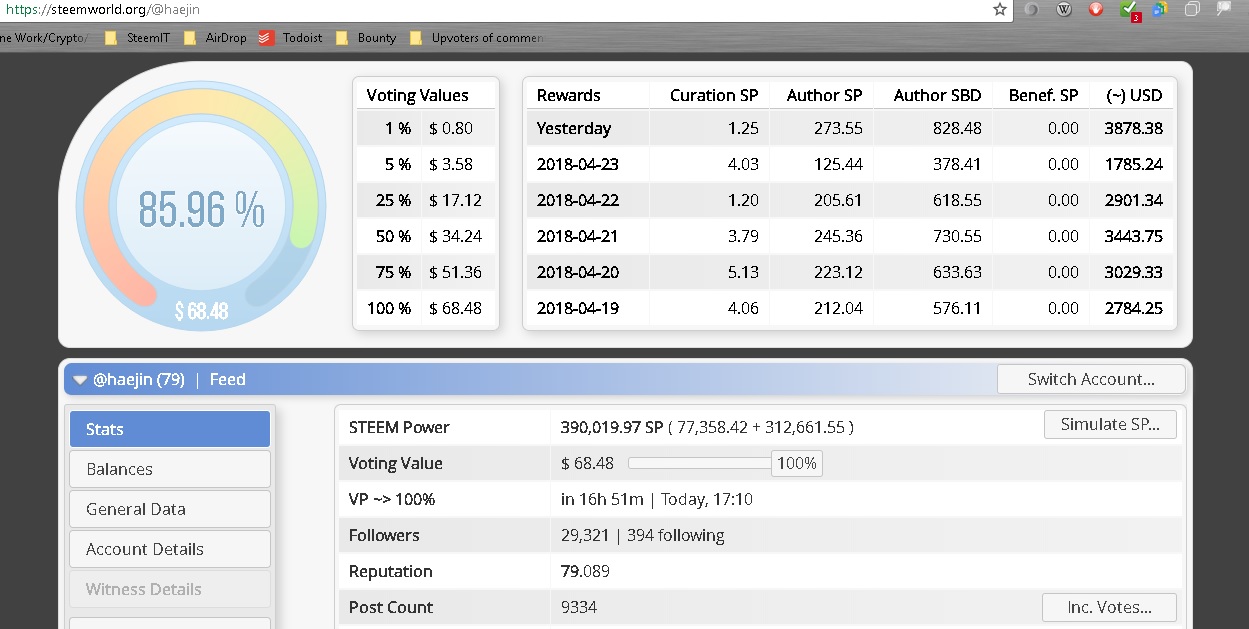Screen dimensions: 1249x629
Task: Select the Witness Details tab
Action: [170, 589]
